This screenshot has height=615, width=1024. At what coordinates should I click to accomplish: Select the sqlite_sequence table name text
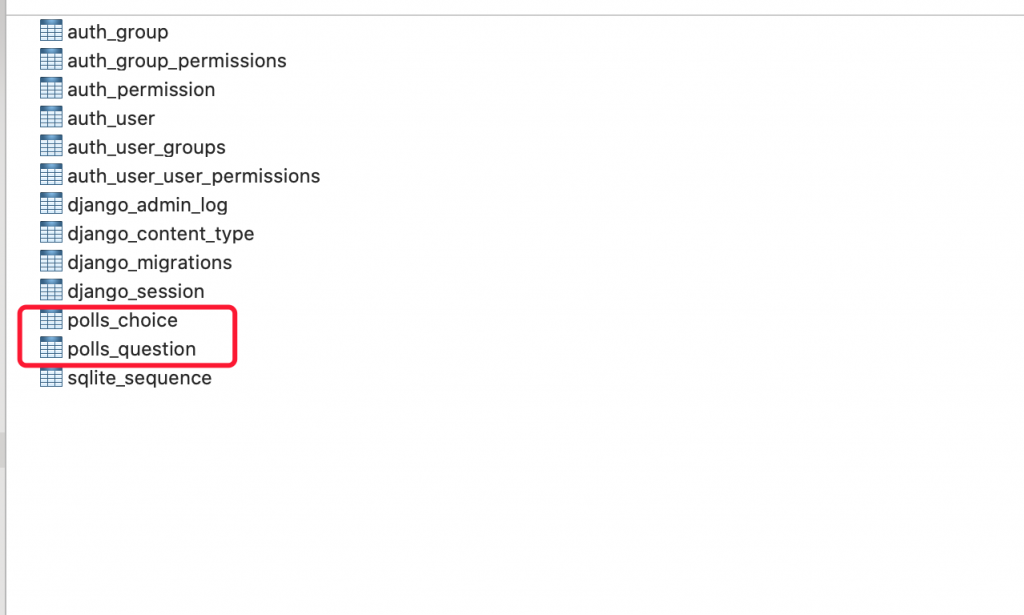coord(139,379)
